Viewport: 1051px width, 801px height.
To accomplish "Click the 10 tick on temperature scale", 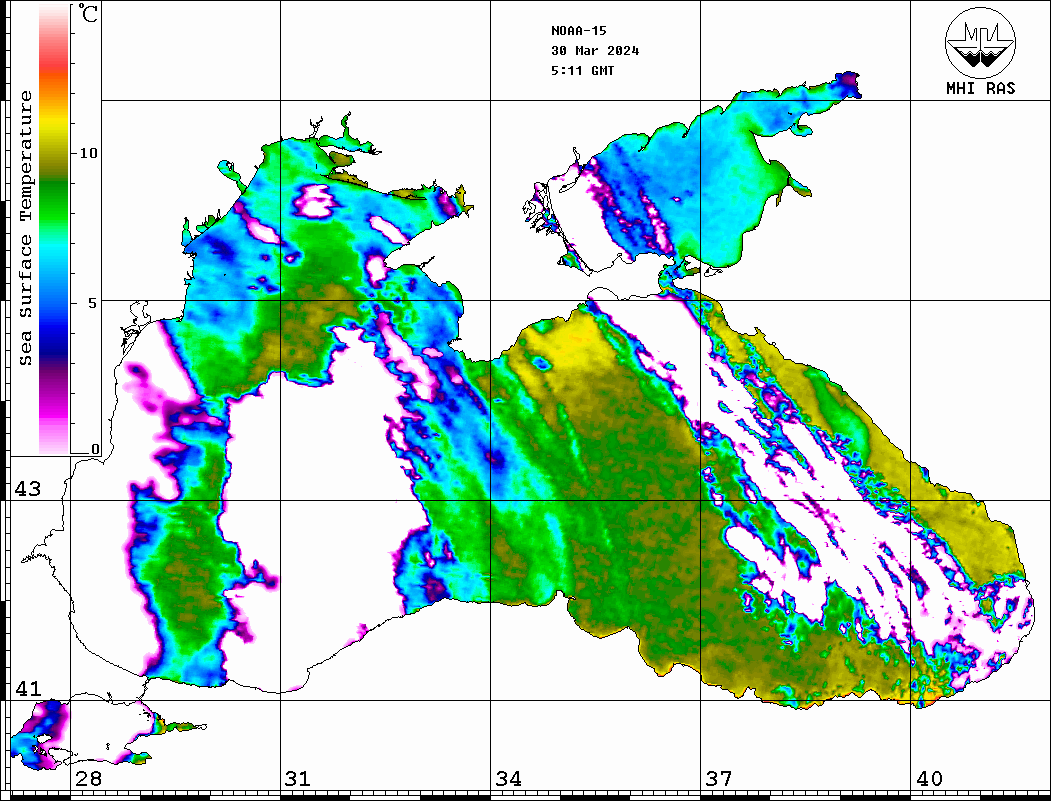I will click(88, 153).
